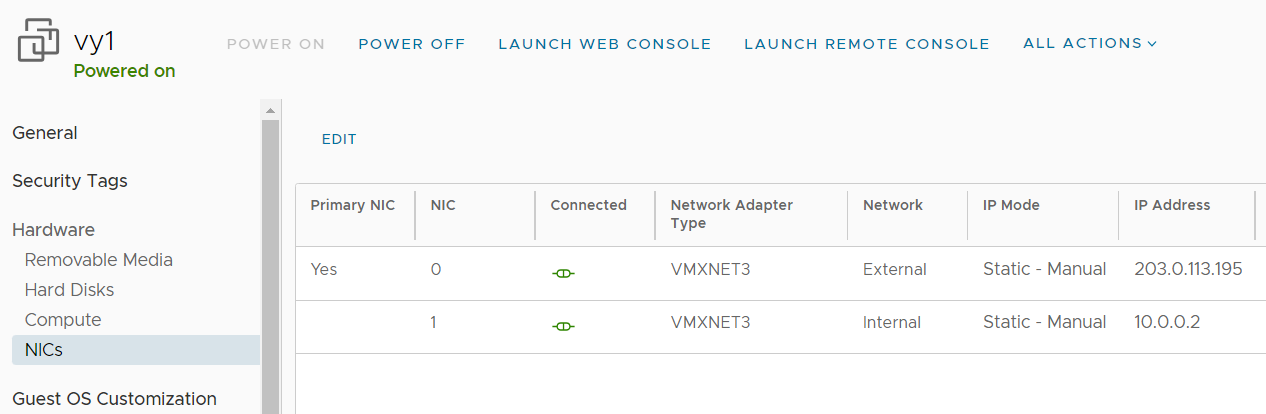The image size is (1266, 414).
Task: Launch the remote console
Action: coord(867,44)
